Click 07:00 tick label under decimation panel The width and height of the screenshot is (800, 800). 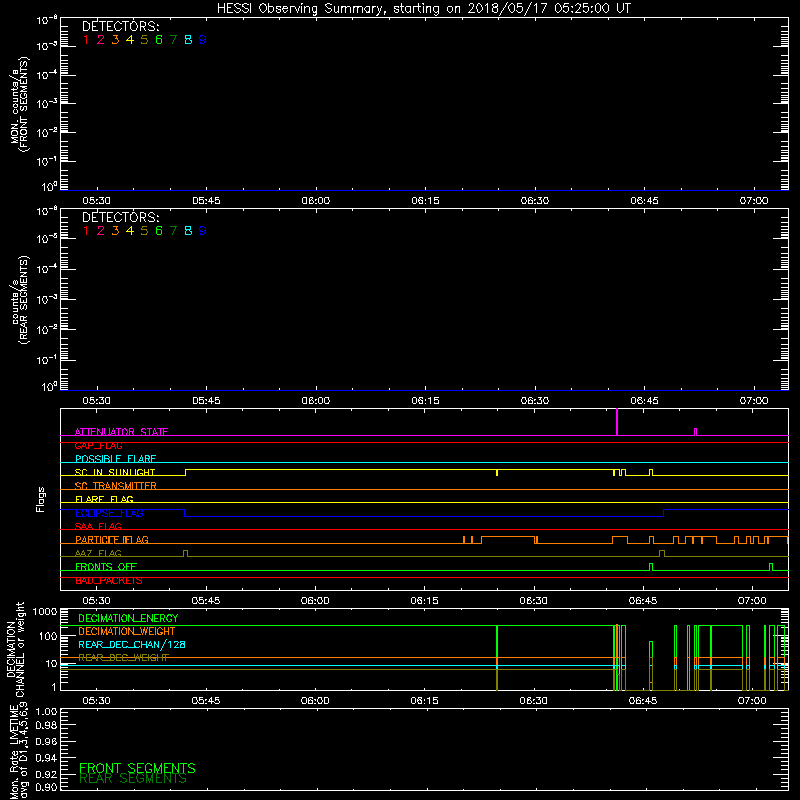(x=752, y=701)
